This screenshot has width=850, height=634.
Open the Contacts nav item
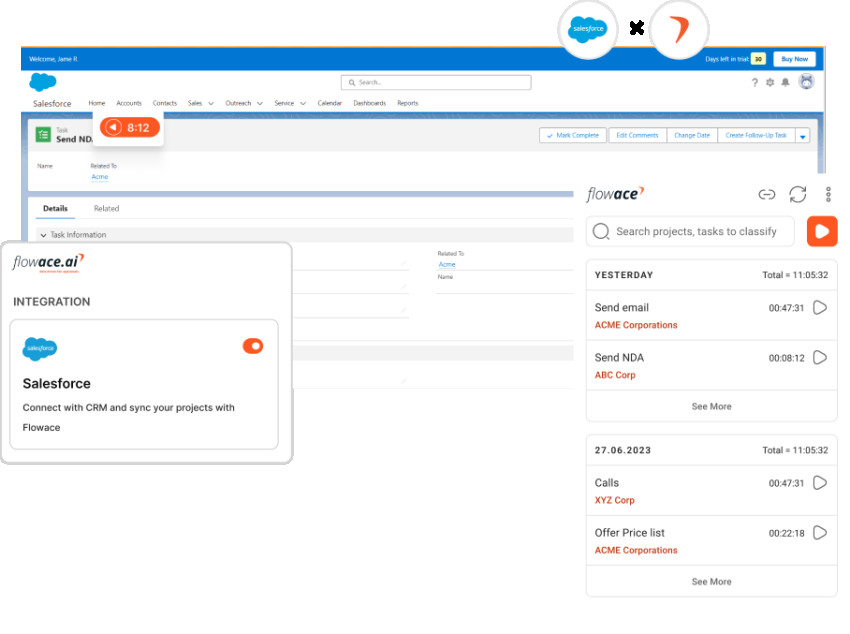165,103
